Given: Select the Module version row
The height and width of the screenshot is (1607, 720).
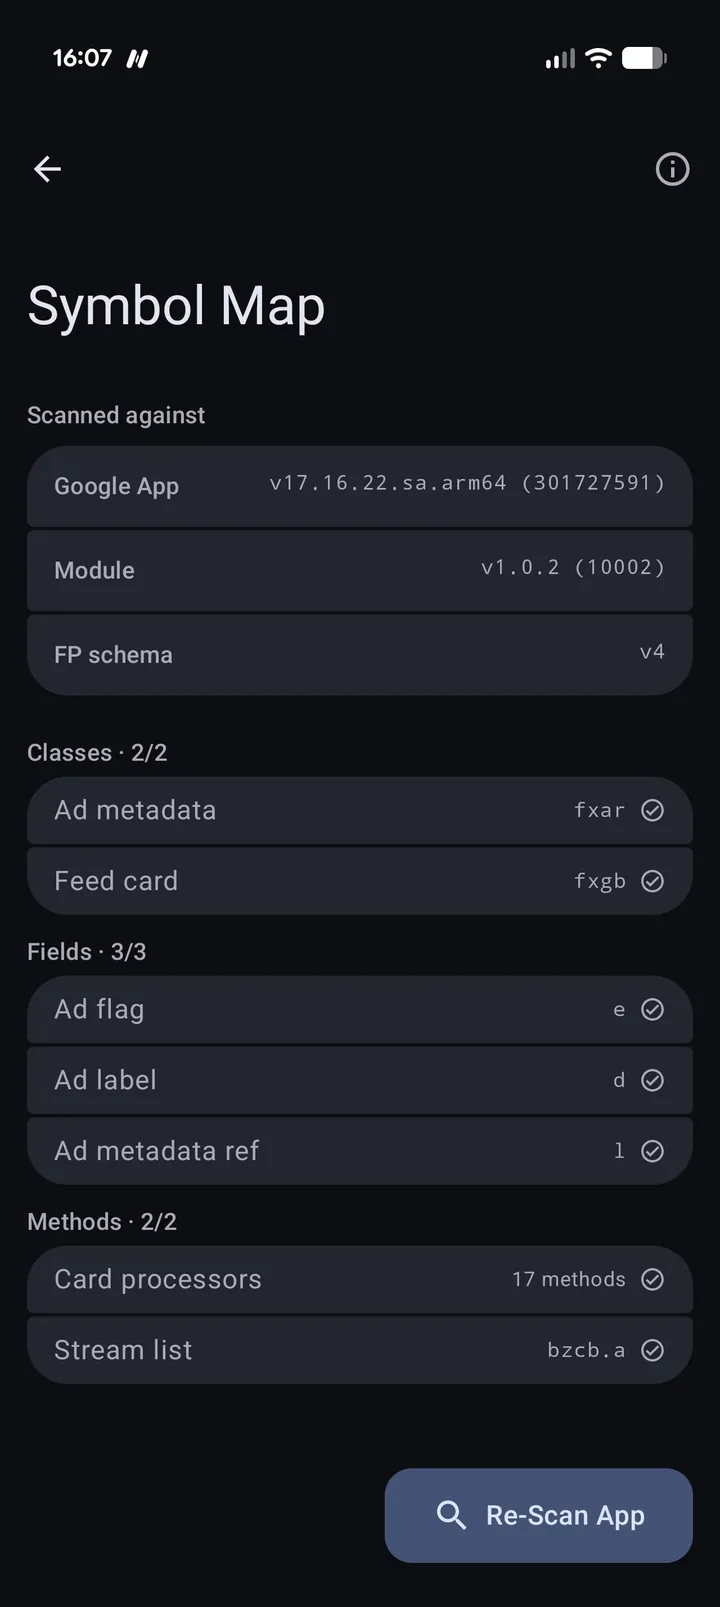Looking at the screenshot, I should 360,570.
